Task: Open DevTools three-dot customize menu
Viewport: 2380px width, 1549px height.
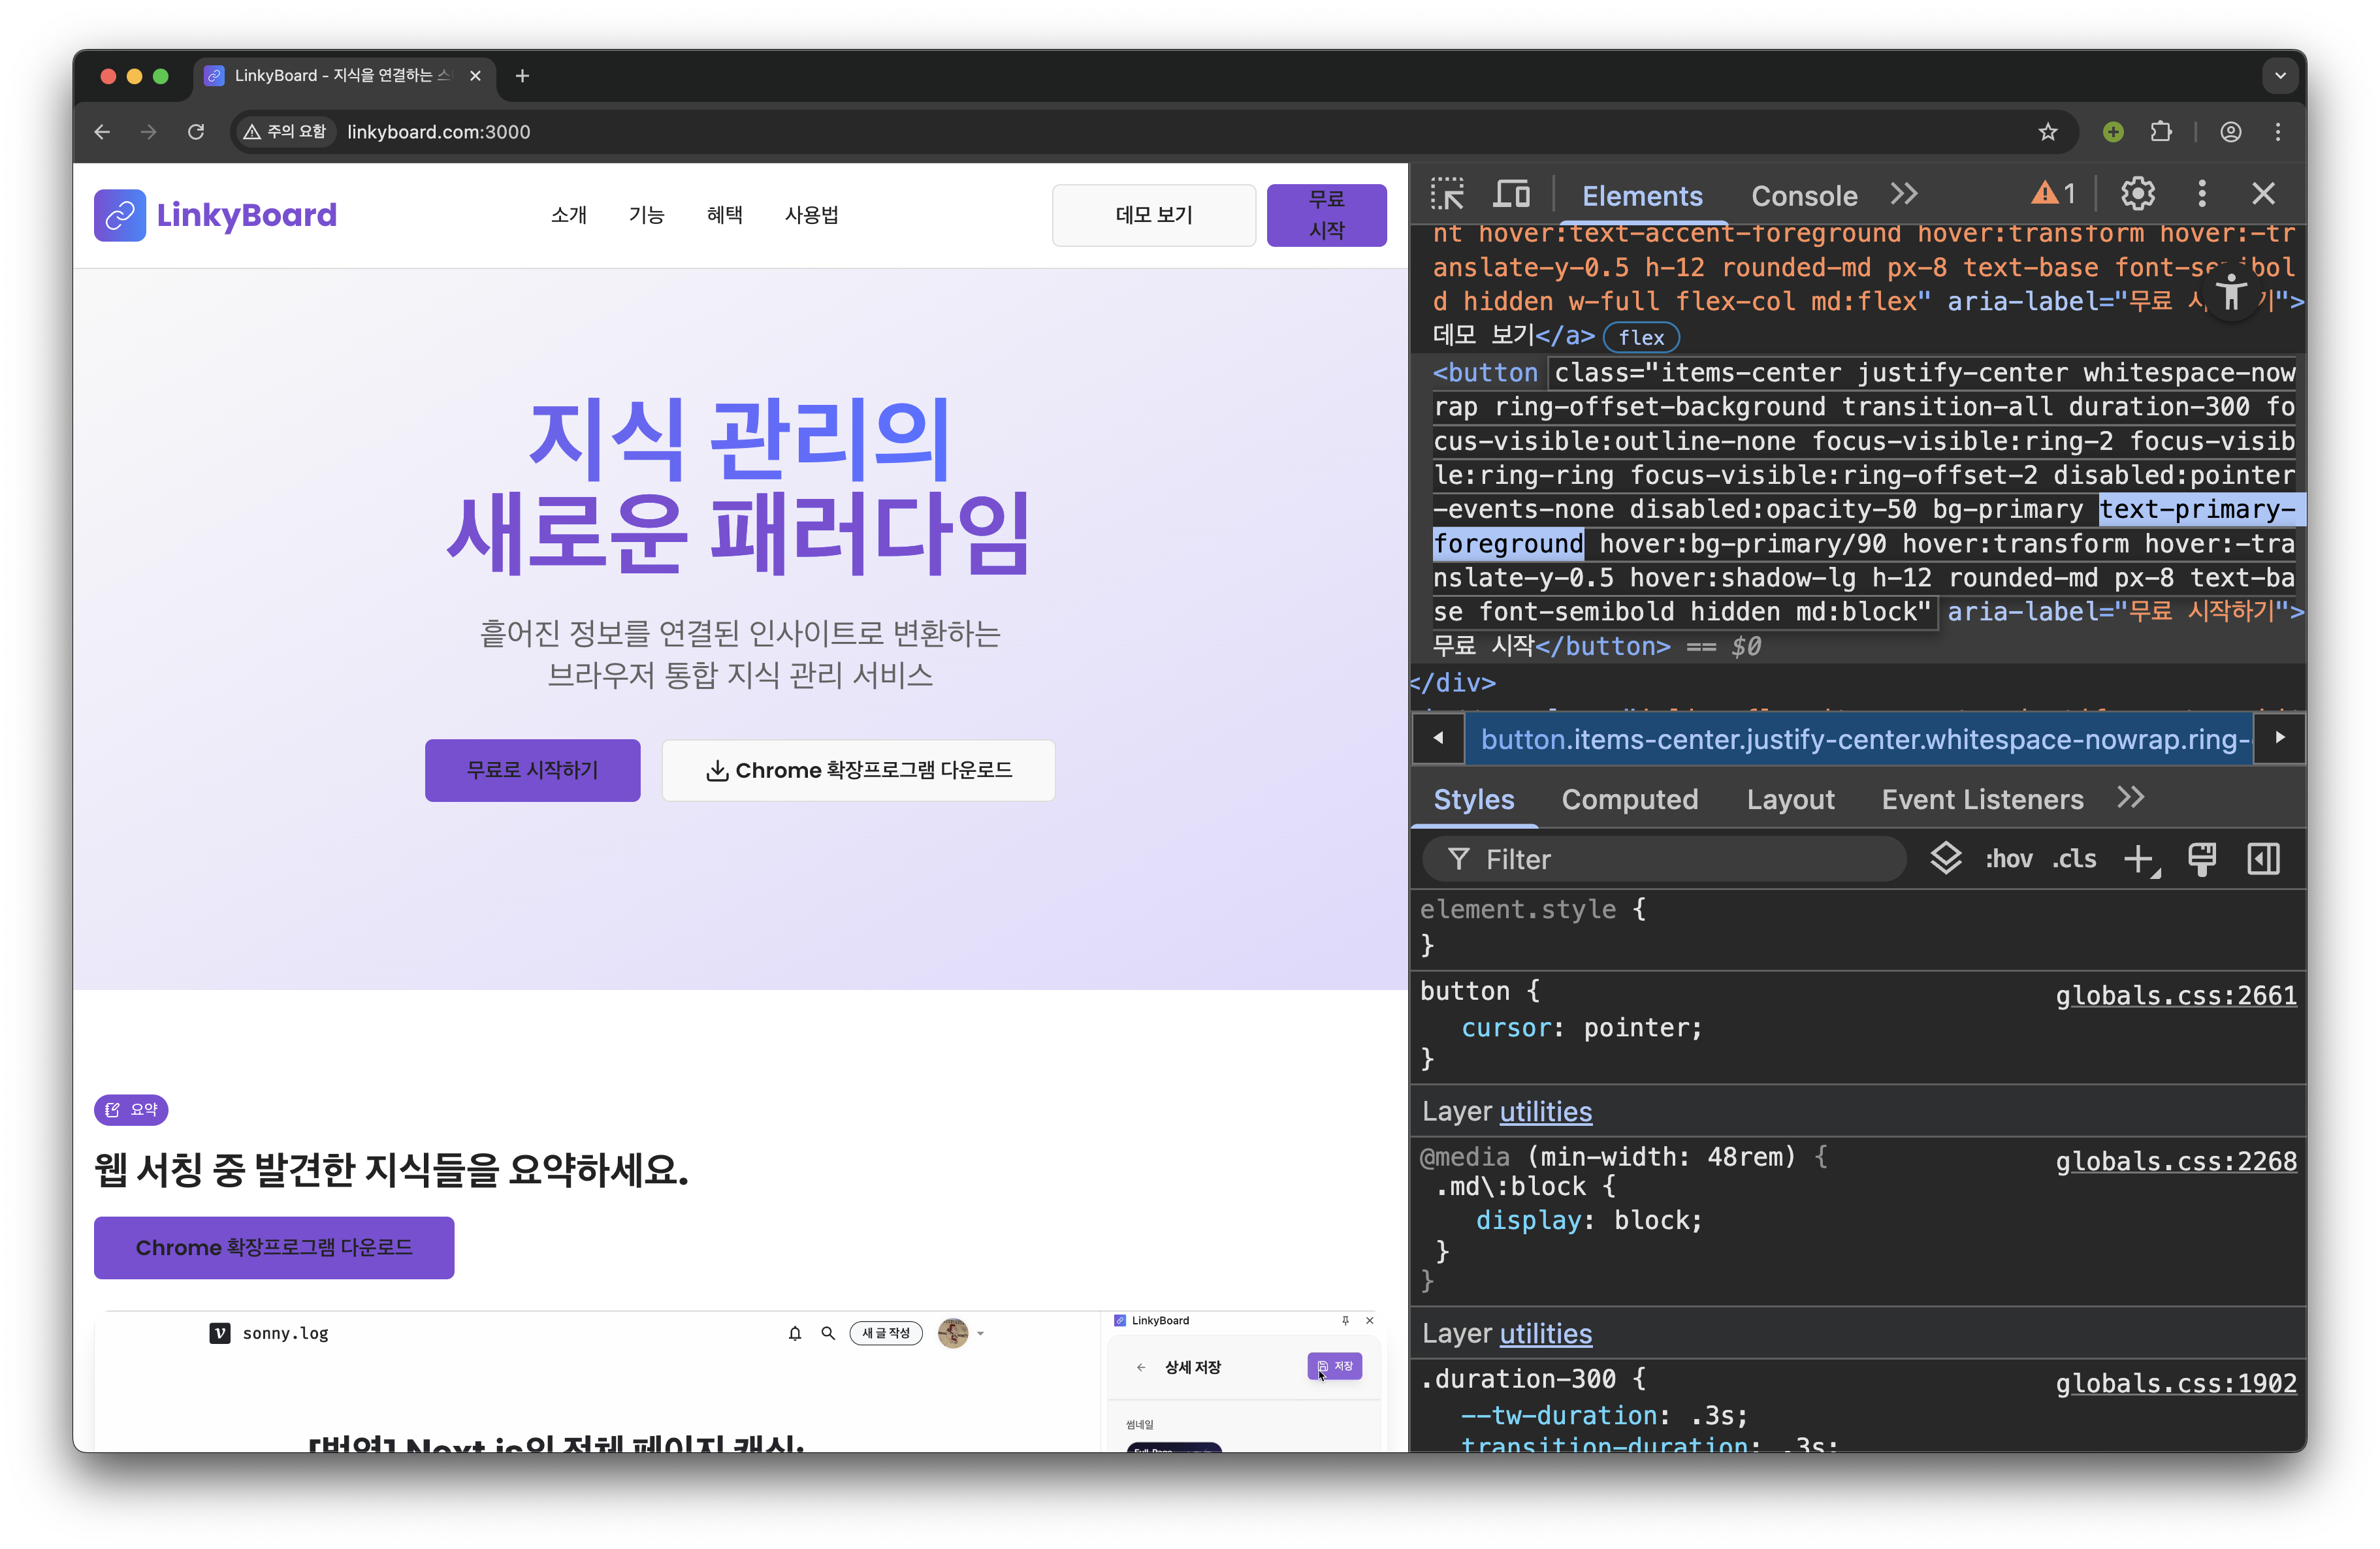Action: [x=2201, y=194]
